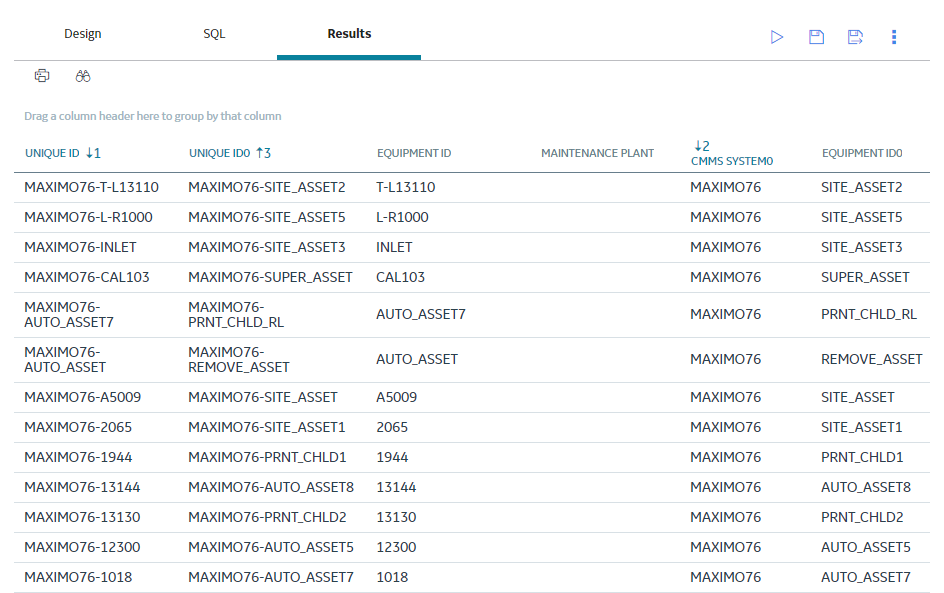This screenshot has height=593, width=944.
Task: Click EQUIPMENT ID0 cell SUPER_ASSET
Action: coord(865,278)
